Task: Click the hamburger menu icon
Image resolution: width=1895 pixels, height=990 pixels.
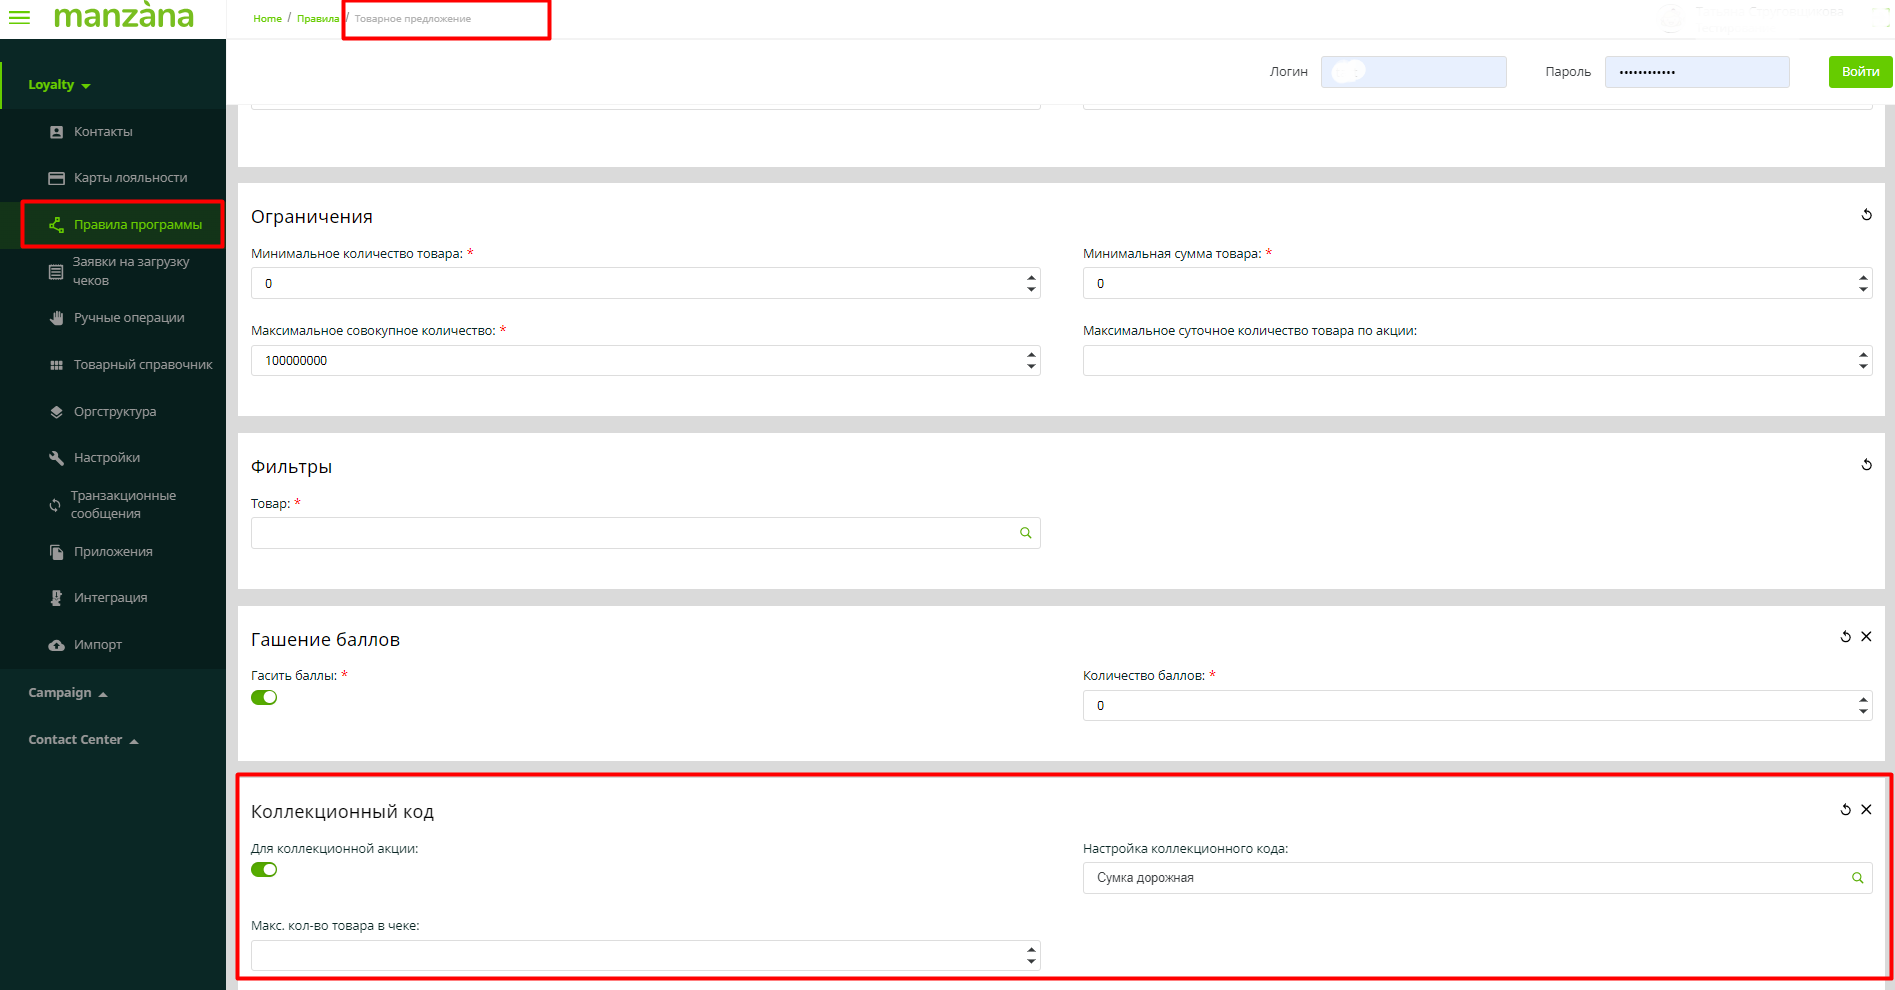Action: pyautogui.click(x=19, y=18)
